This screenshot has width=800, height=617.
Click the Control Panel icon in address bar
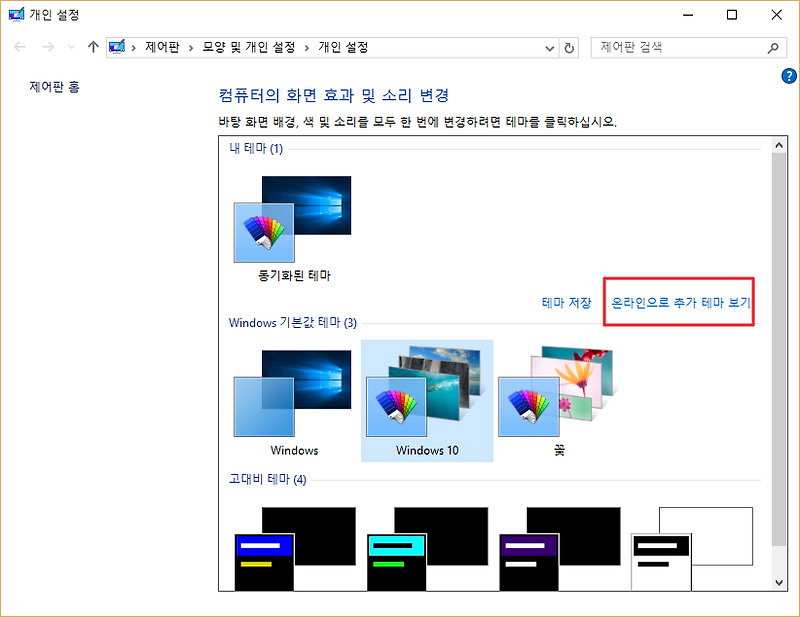[117, 47]
